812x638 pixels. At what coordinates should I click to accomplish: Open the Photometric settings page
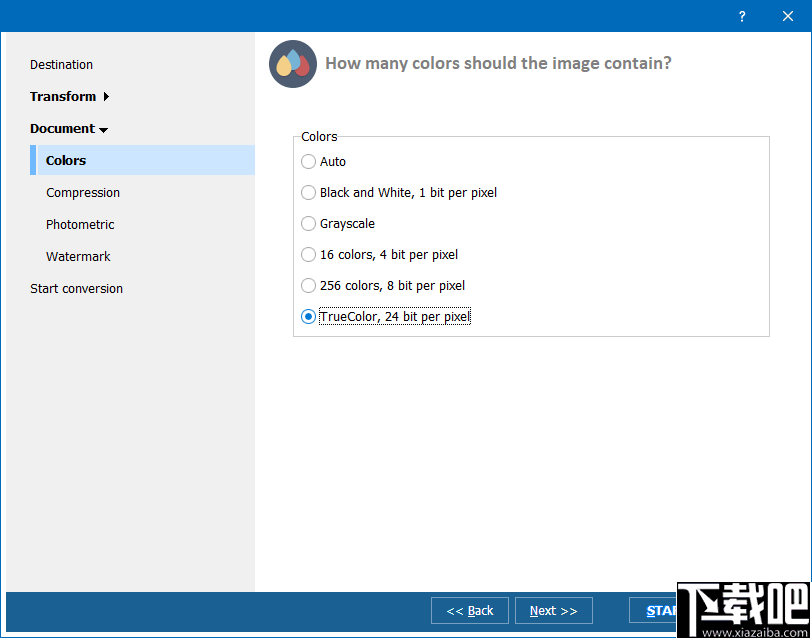point(80,225)
